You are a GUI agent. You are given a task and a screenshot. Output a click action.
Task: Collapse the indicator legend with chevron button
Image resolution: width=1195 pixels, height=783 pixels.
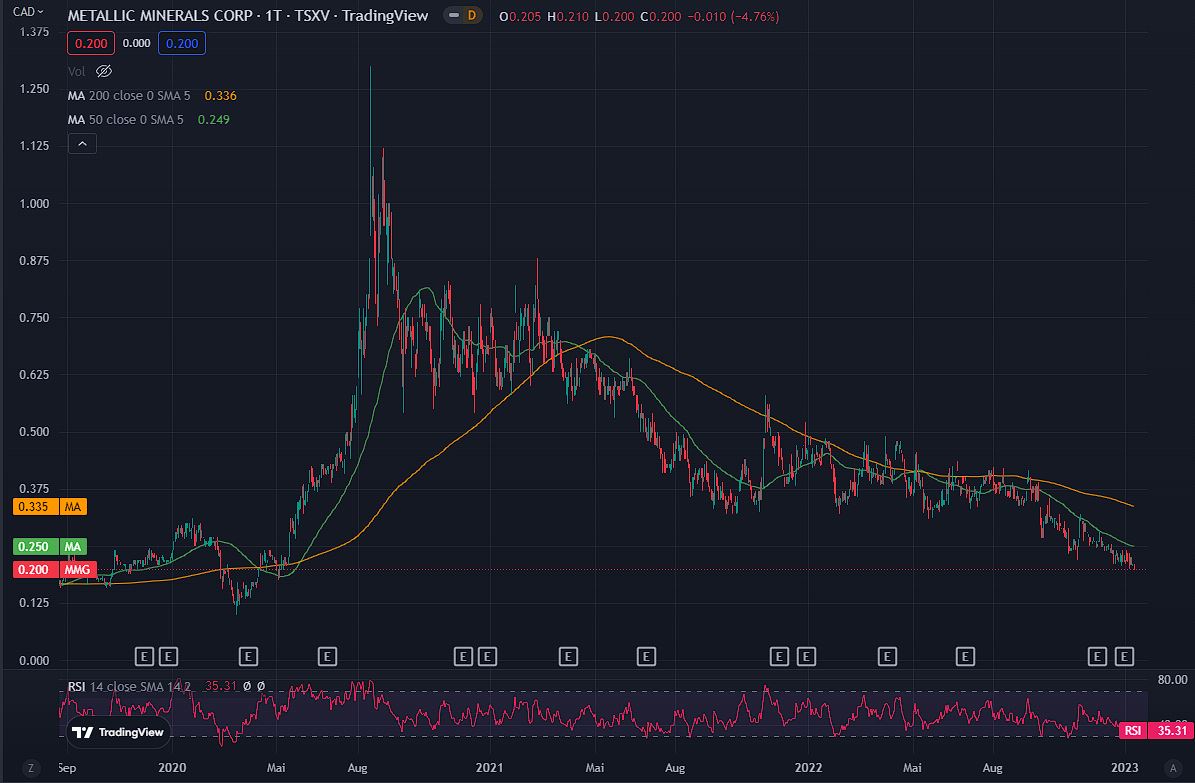pyautogui.click(x=82, y=144)
